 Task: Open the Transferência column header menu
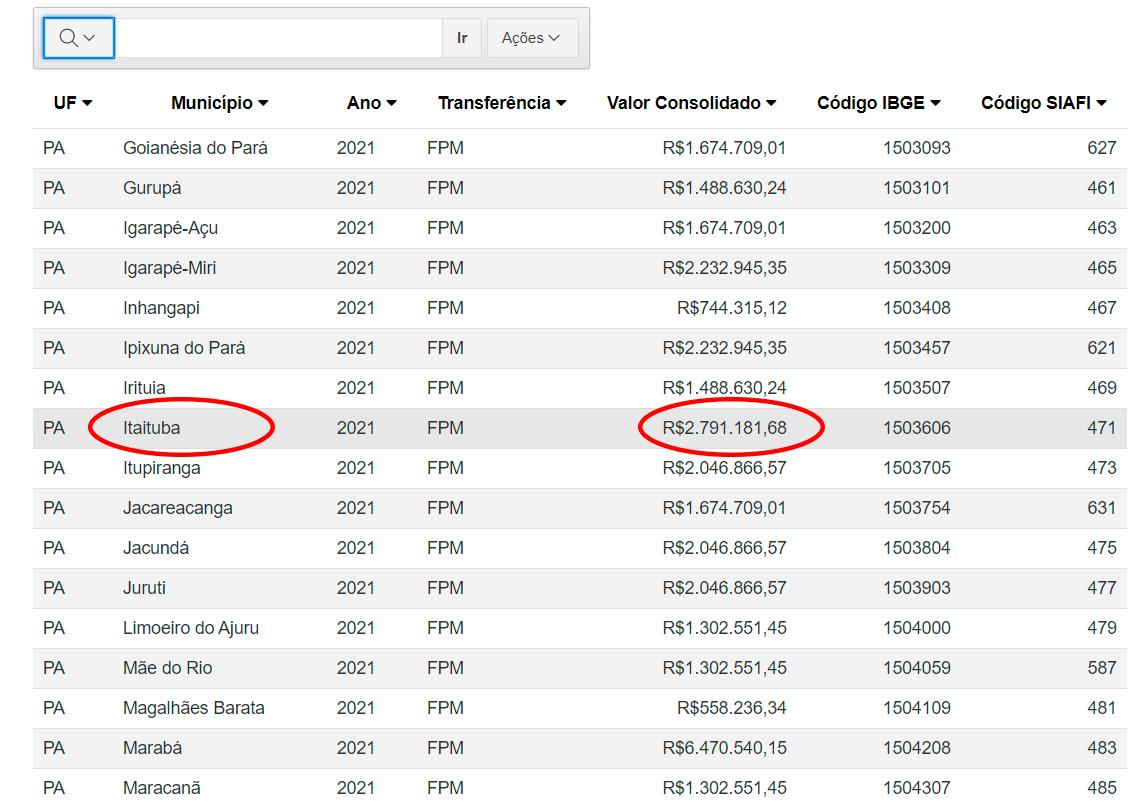[501, 103]
